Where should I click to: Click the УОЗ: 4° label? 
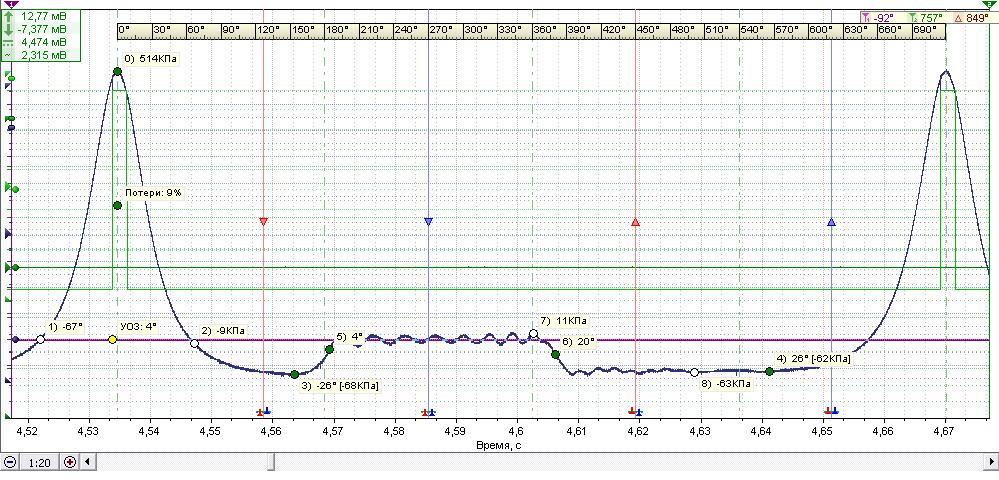[138, 326]
